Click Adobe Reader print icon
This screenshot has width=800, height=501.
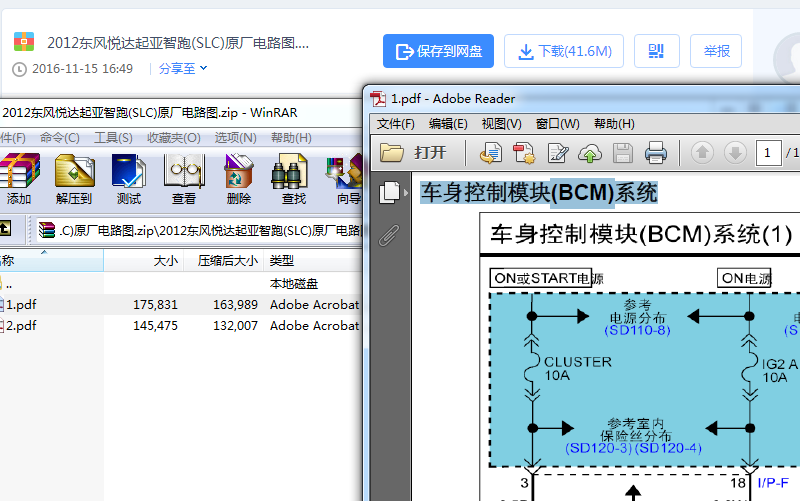tap(656, 153)
